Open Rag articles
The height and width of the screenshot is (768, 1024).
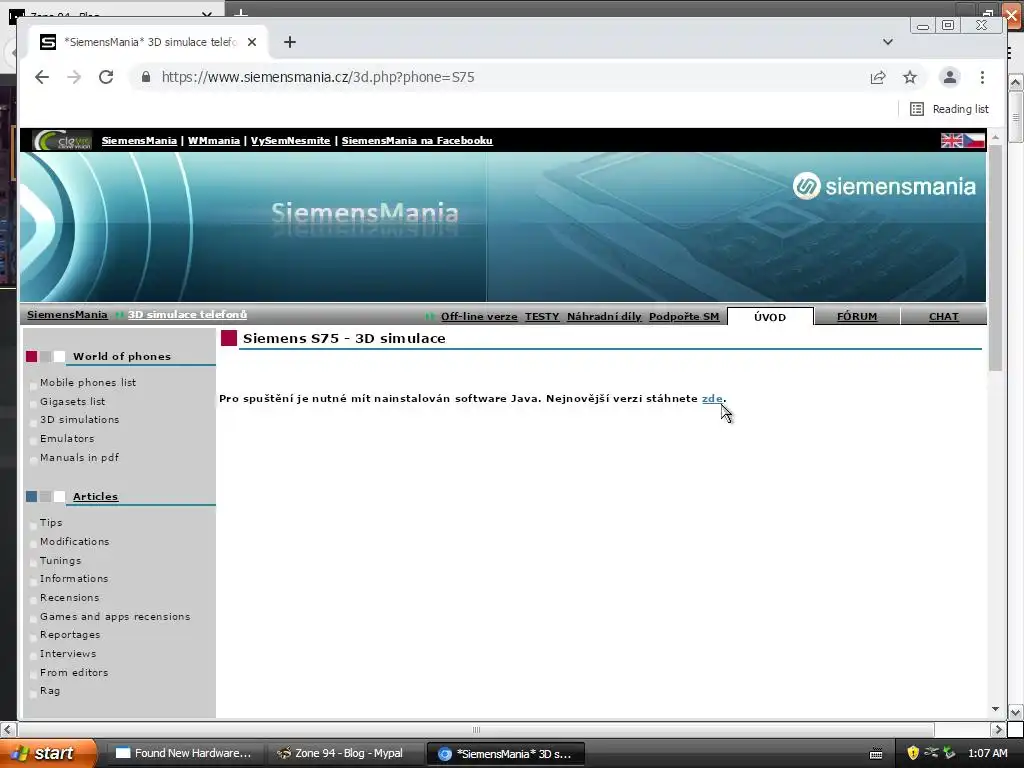tap(50, 691)
